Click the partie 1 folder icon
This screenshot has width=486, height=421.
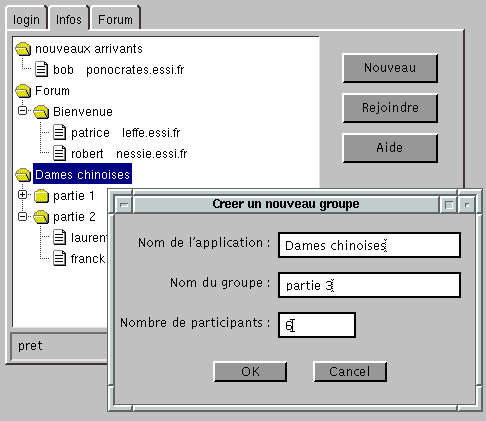(x=41, y=196)
